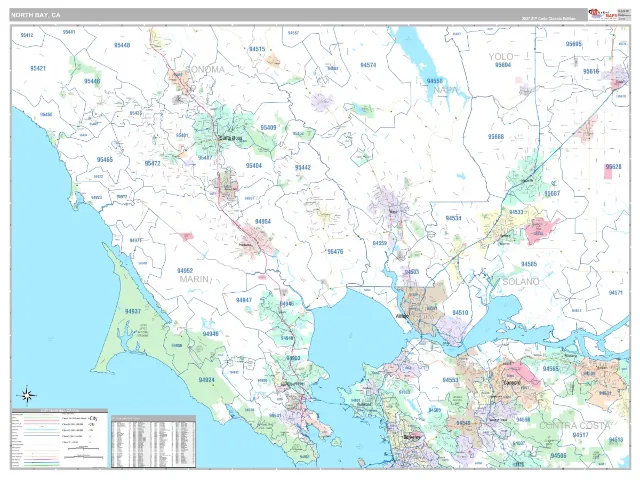This screenshot has width=640, height=480.
Task: Click ZIP code 94574
Action: pyautogui.click(x=368, y=65)
